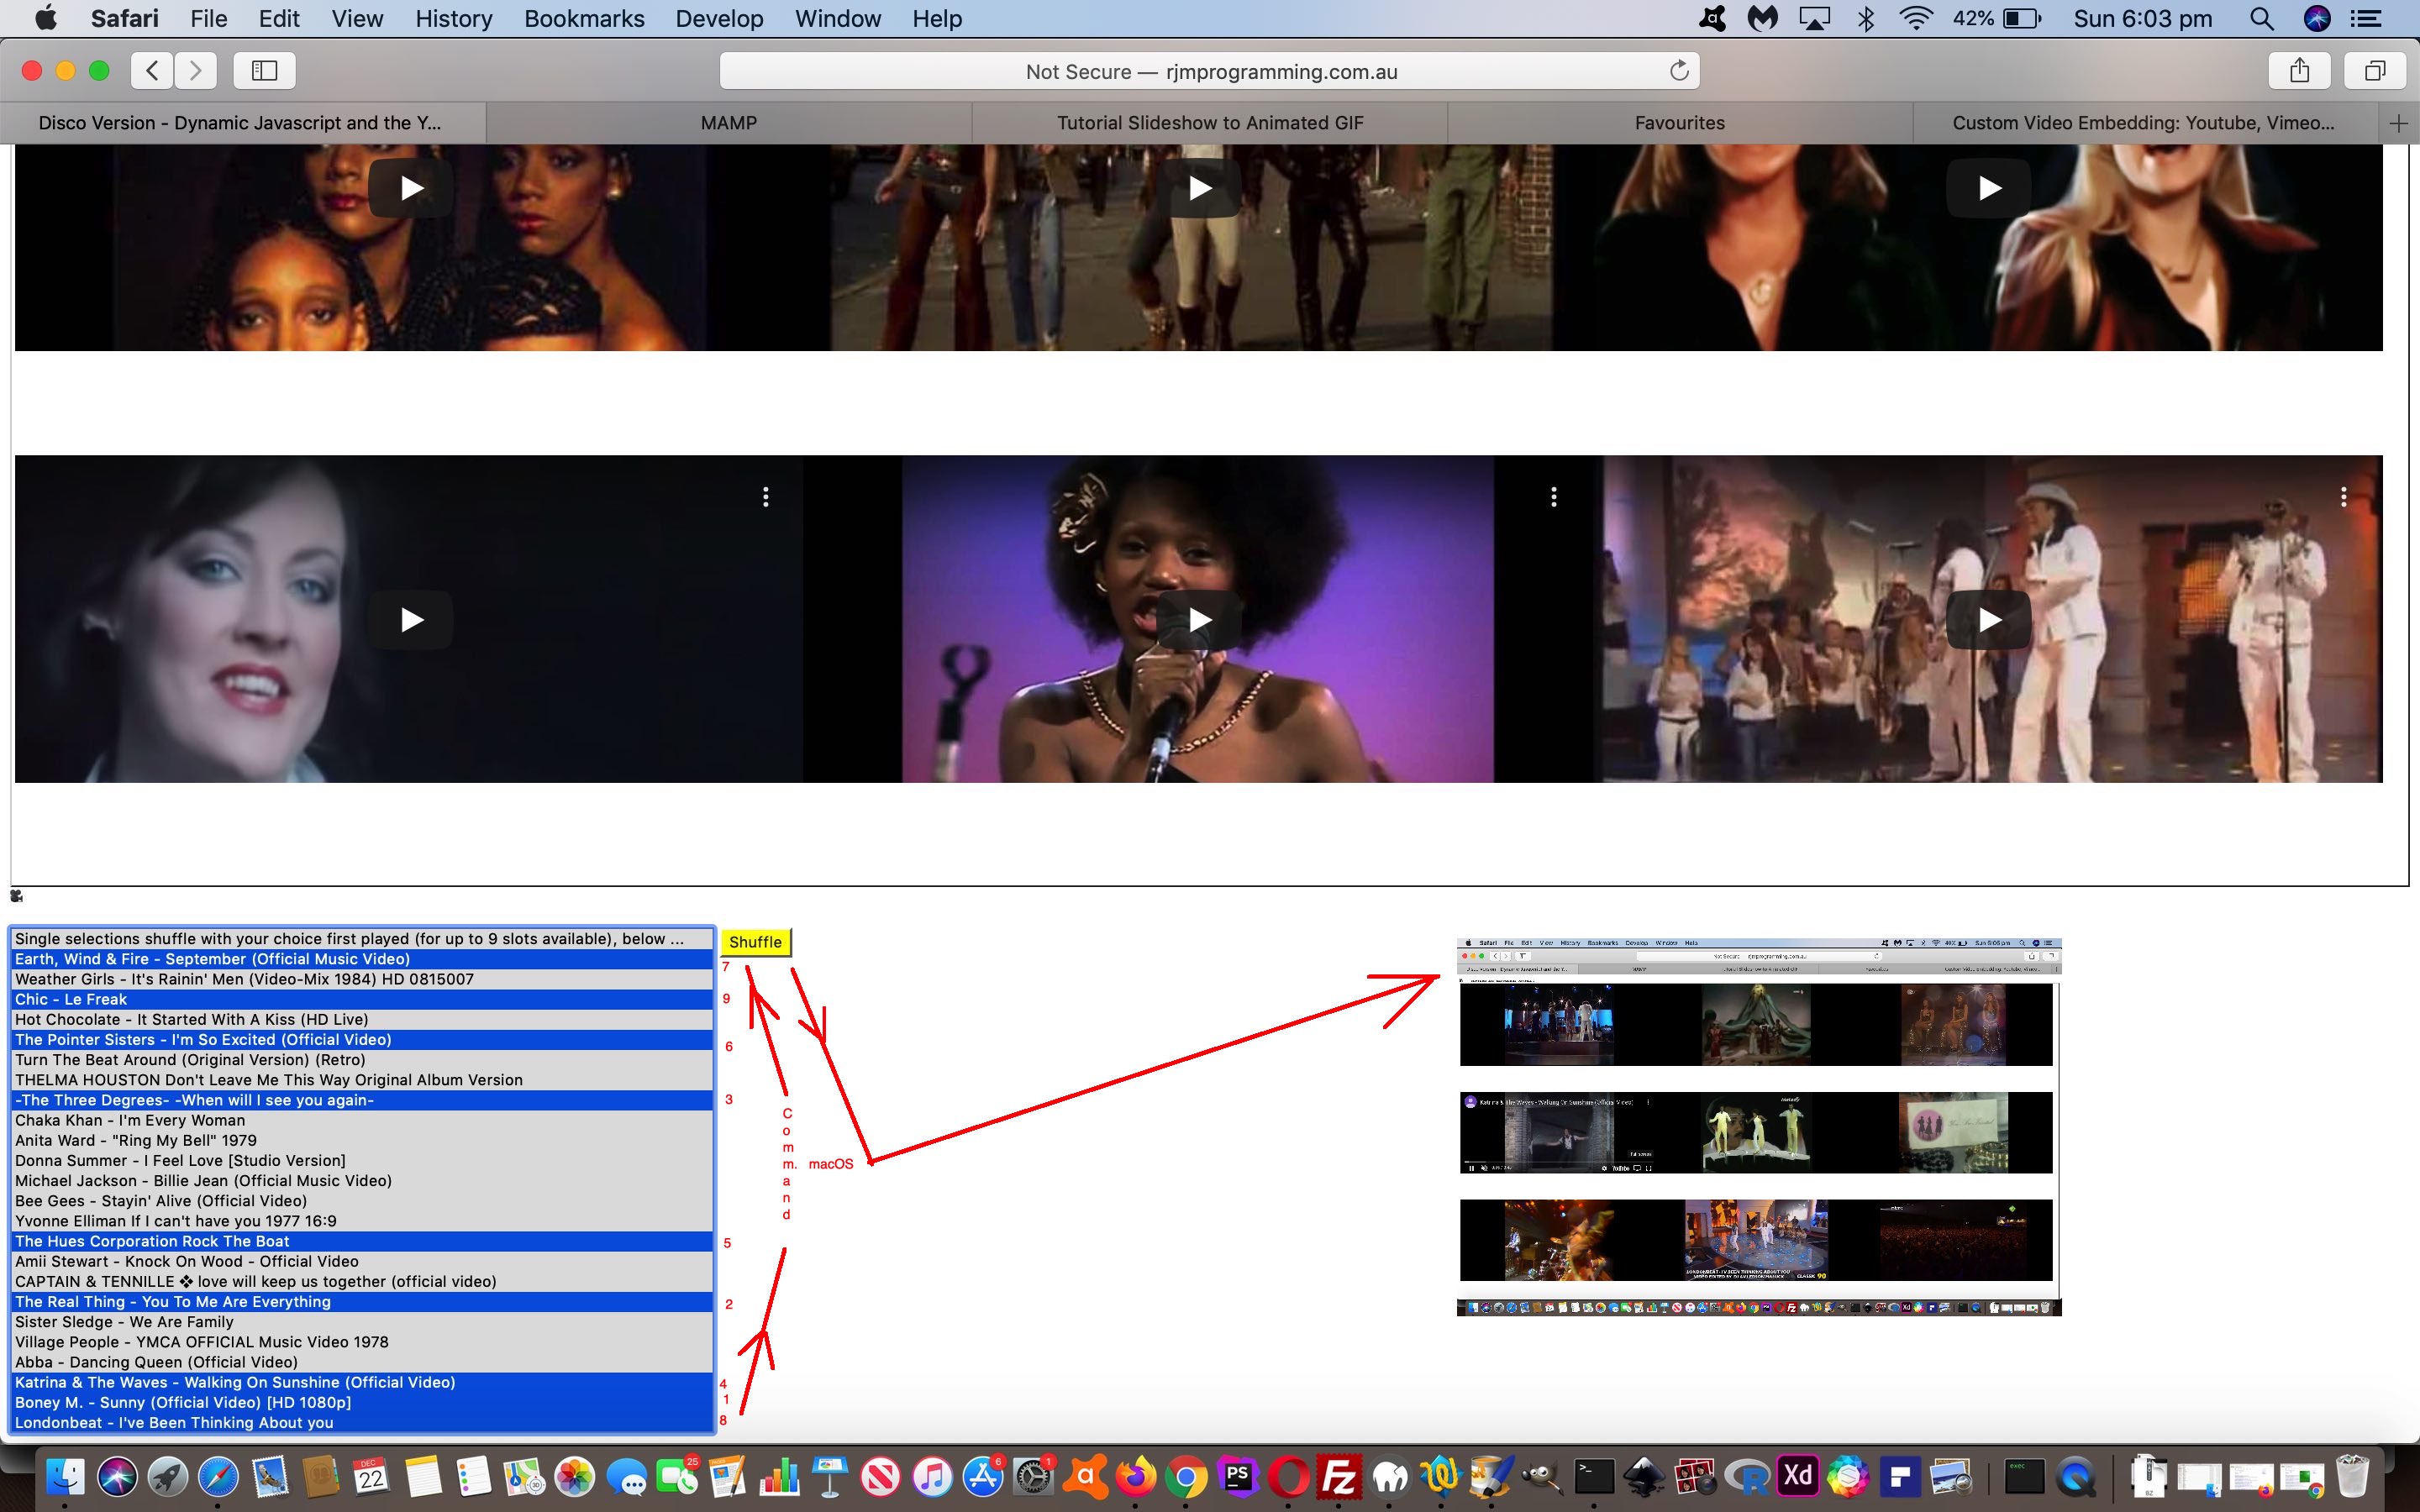
Task: Click the Bluetooth status icon
Action: tap(1865, 18)
